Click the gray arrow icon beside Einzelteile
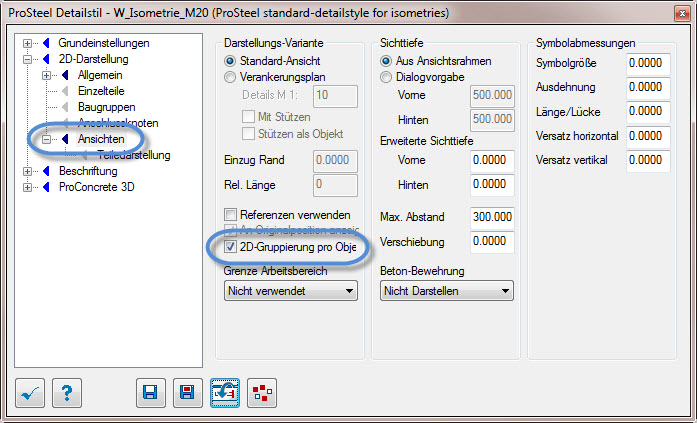The height and width of the screenshot is (423, 697). (65, 92)
